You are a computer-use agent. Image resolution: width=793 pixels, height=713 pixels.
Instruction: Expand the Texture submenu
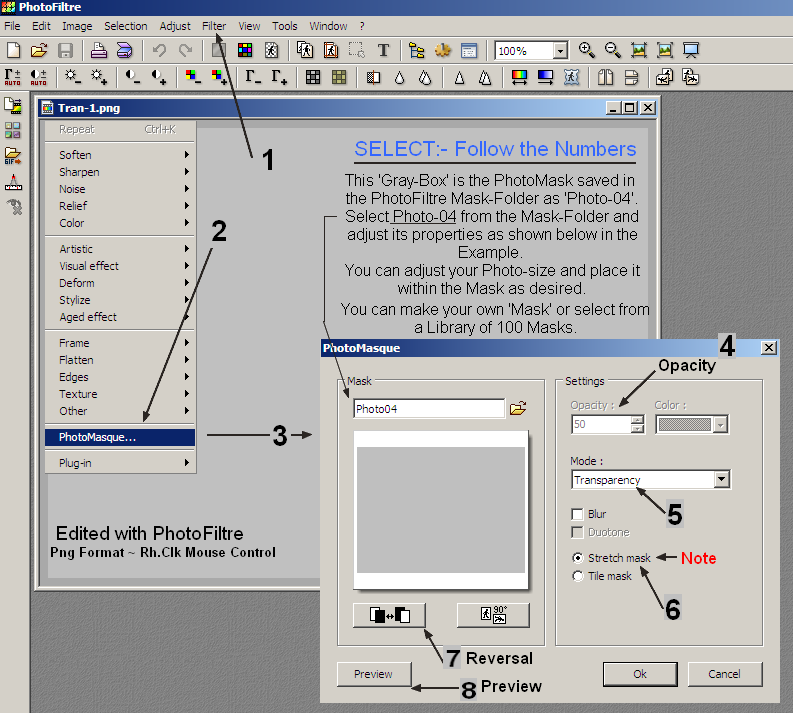click(x=120, y=394)
